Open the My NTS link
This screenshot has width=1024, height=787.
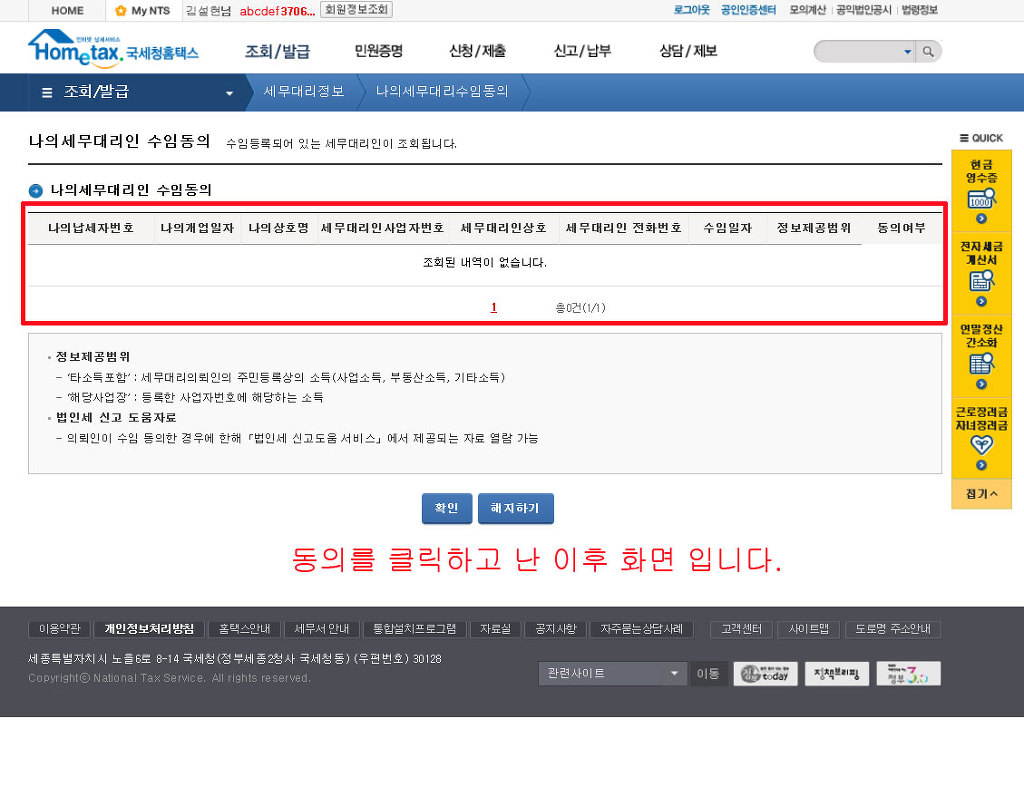[150, 10]
